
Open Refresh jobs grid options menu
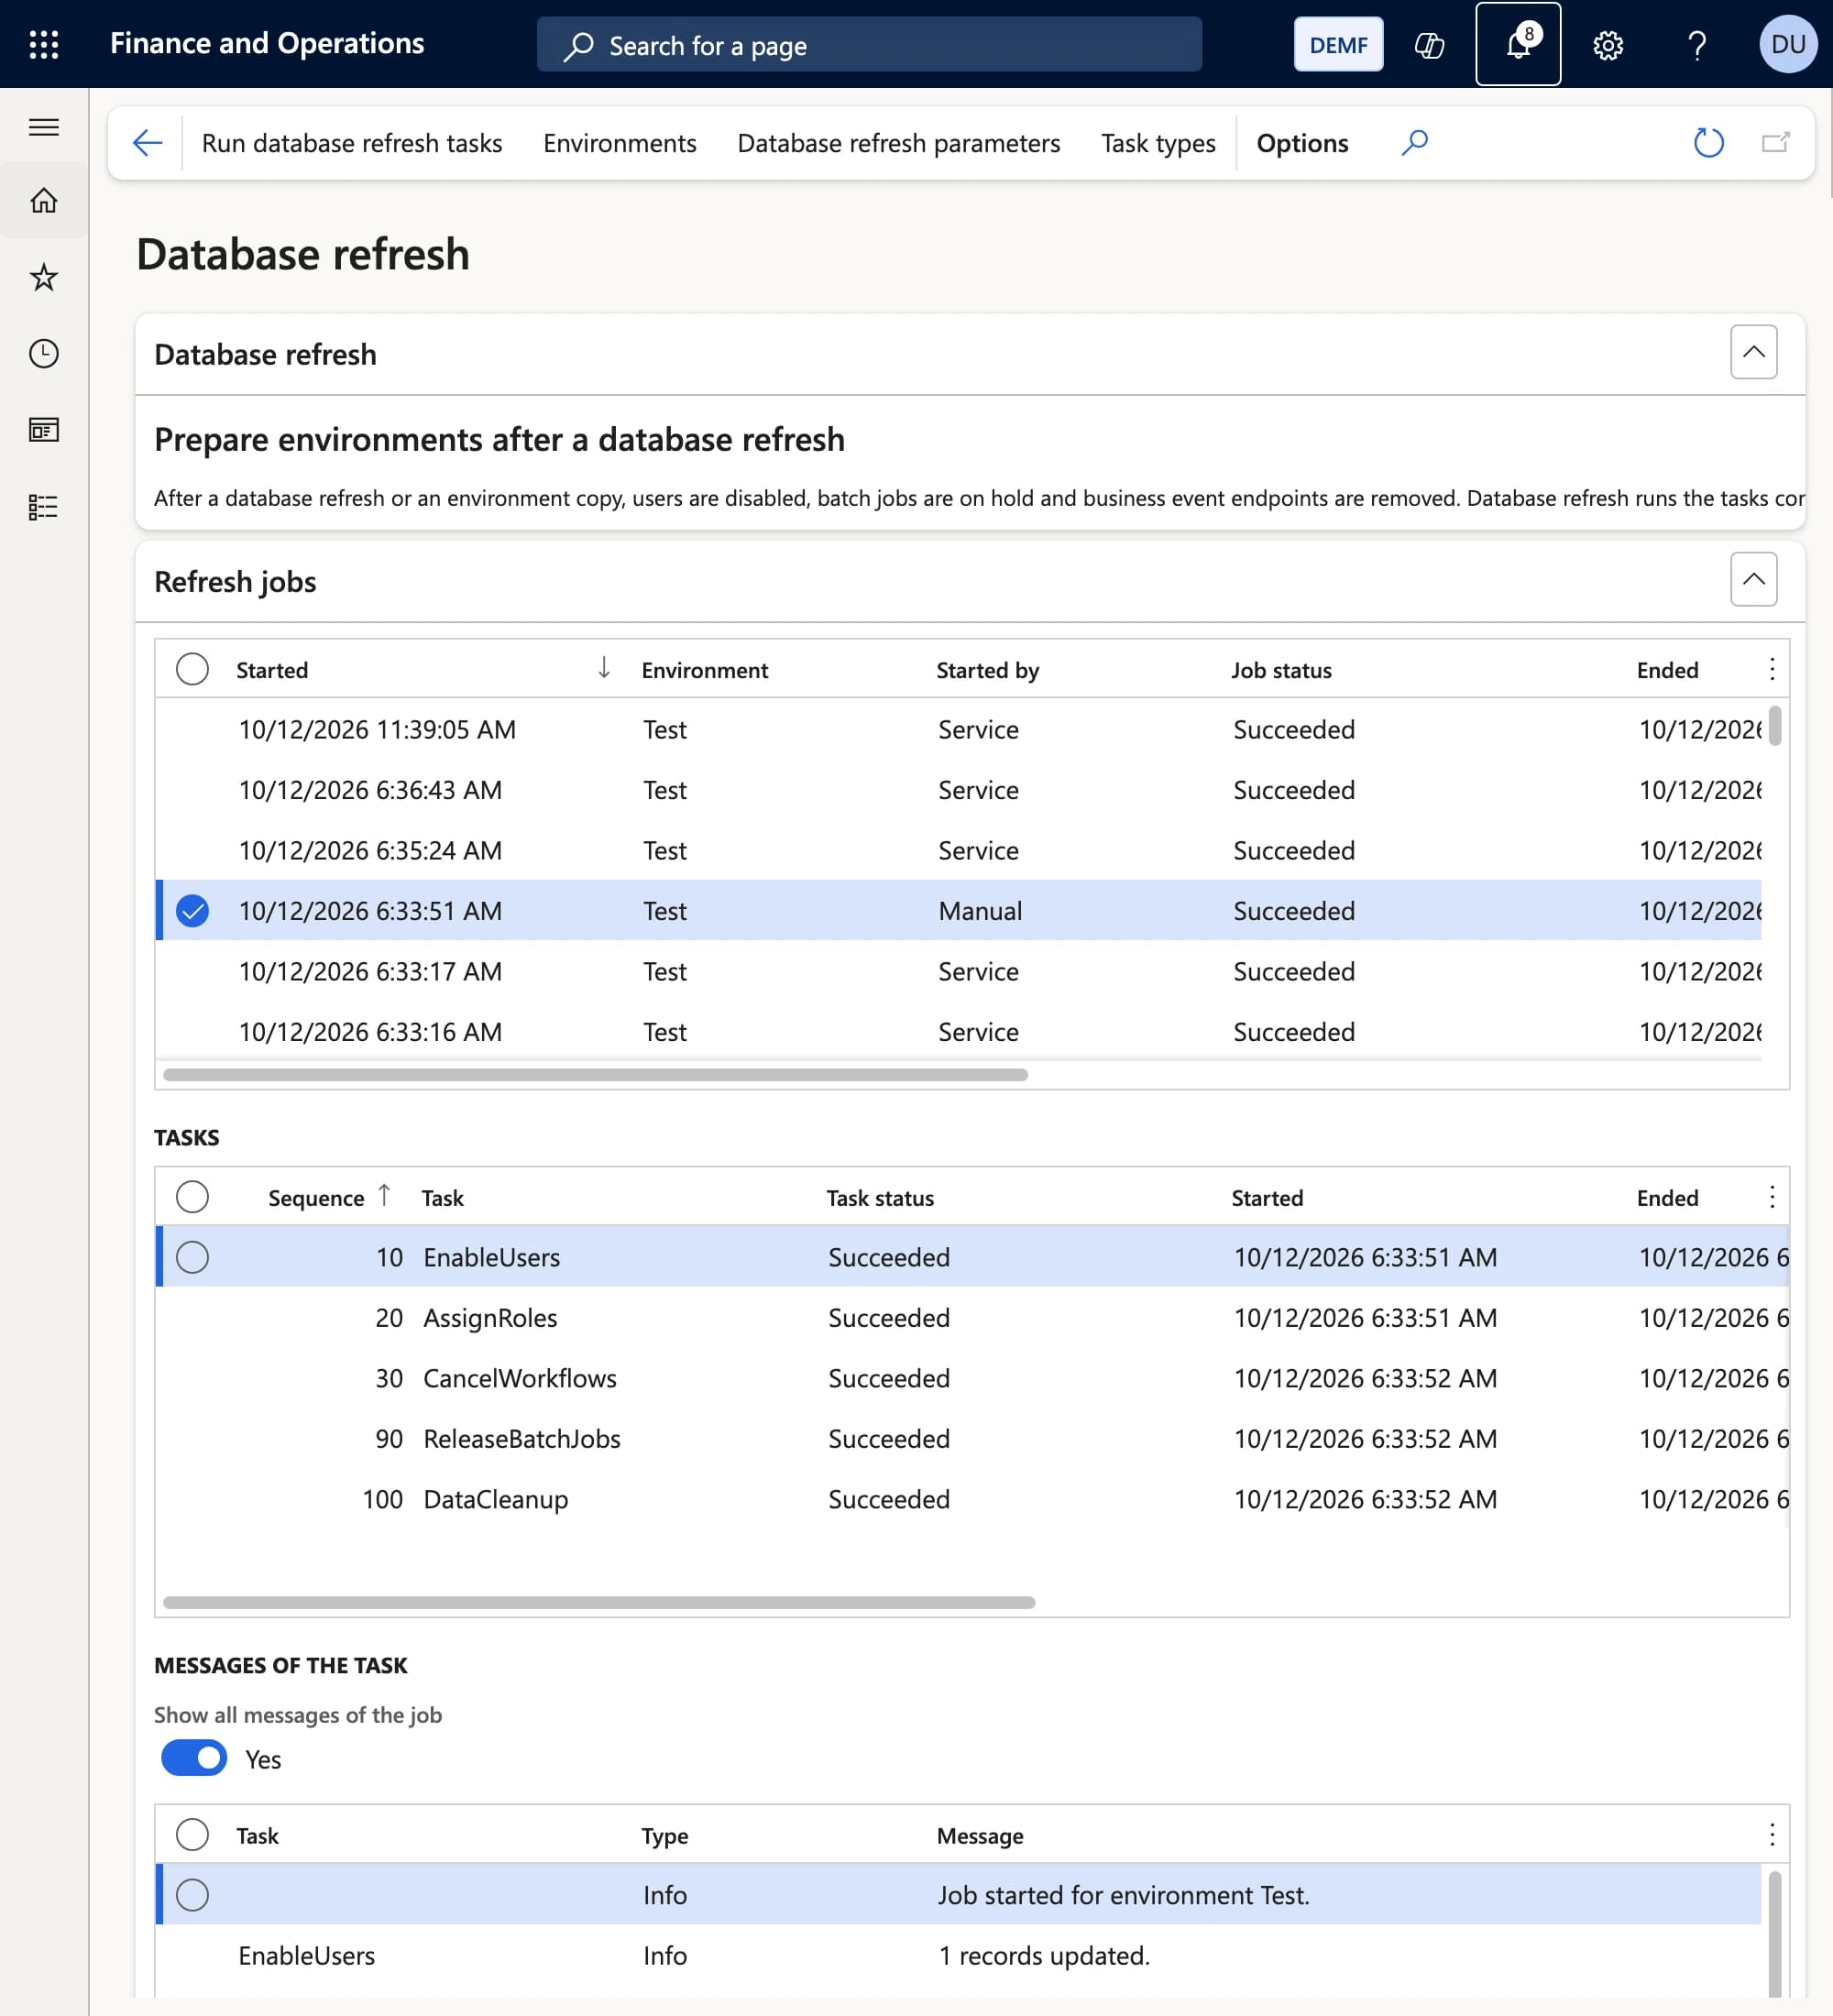1771,669
